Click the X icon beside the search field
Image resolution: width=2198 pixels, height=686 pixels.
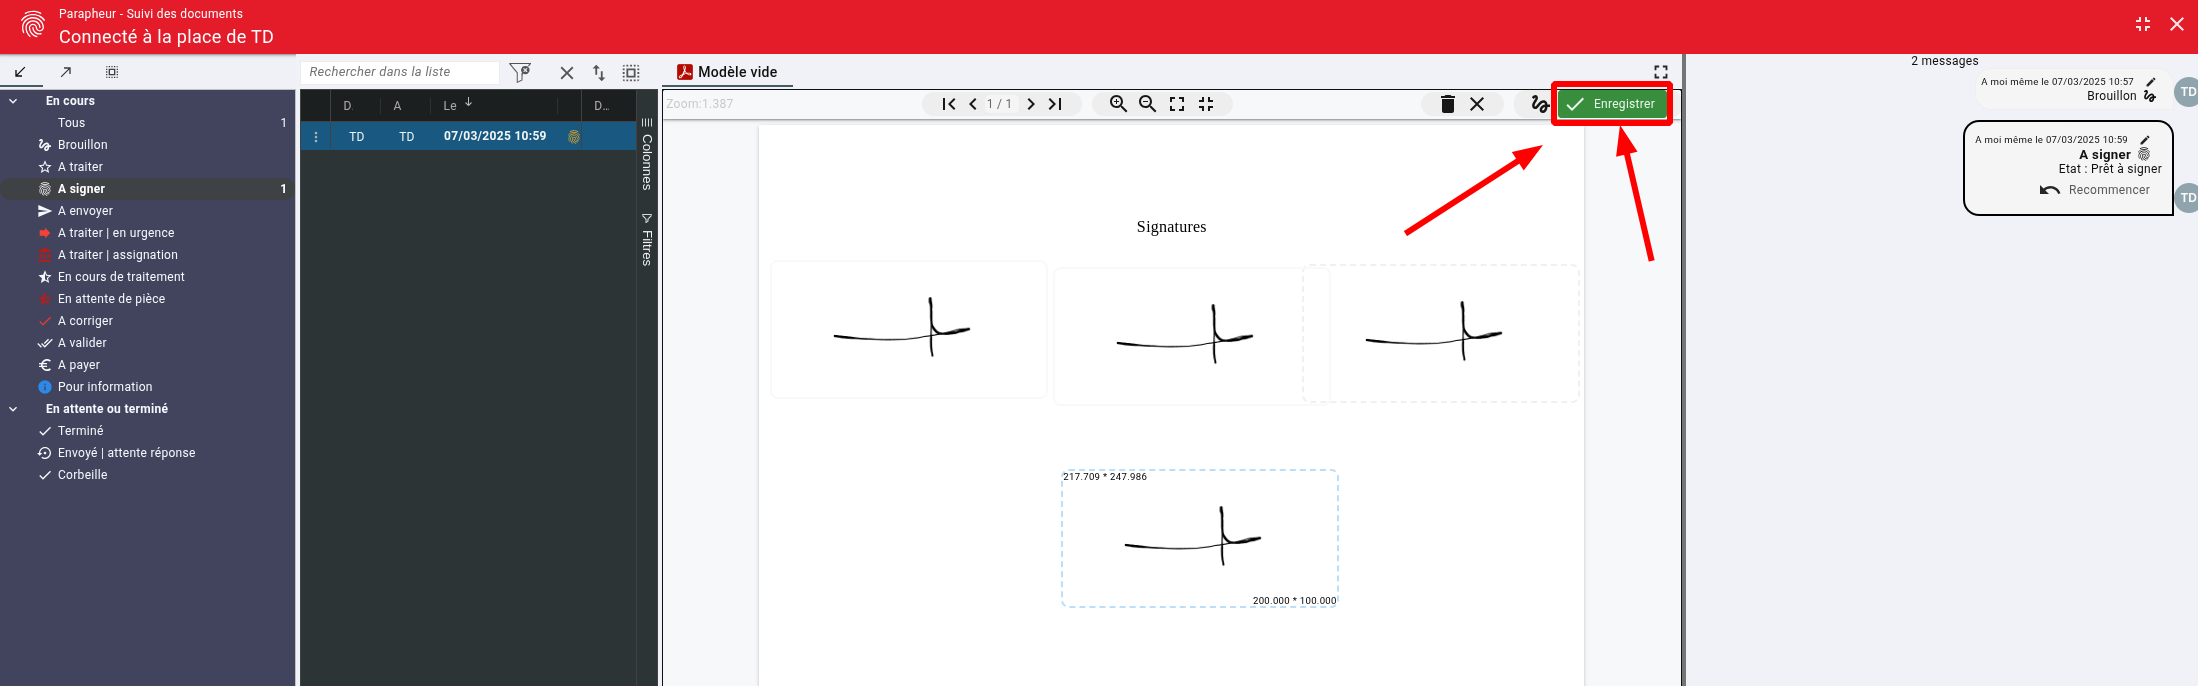(x=567, y=73)
